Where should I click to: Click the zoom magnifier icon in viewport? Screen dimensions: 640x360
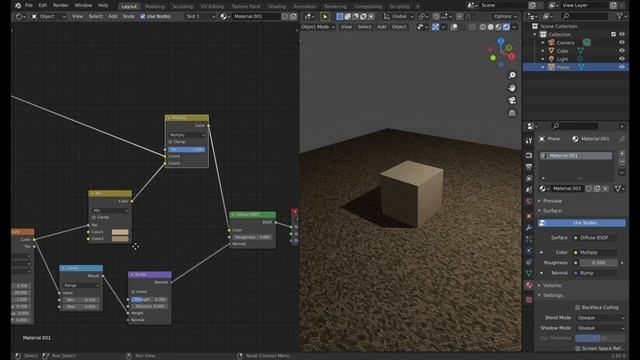click(512, 76)
